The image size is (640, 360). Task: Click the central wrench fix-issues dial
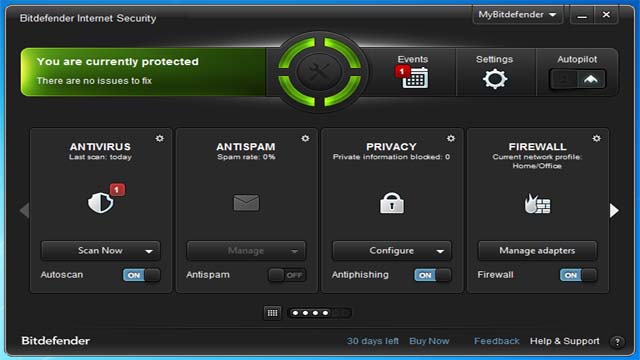coord(319,71)
